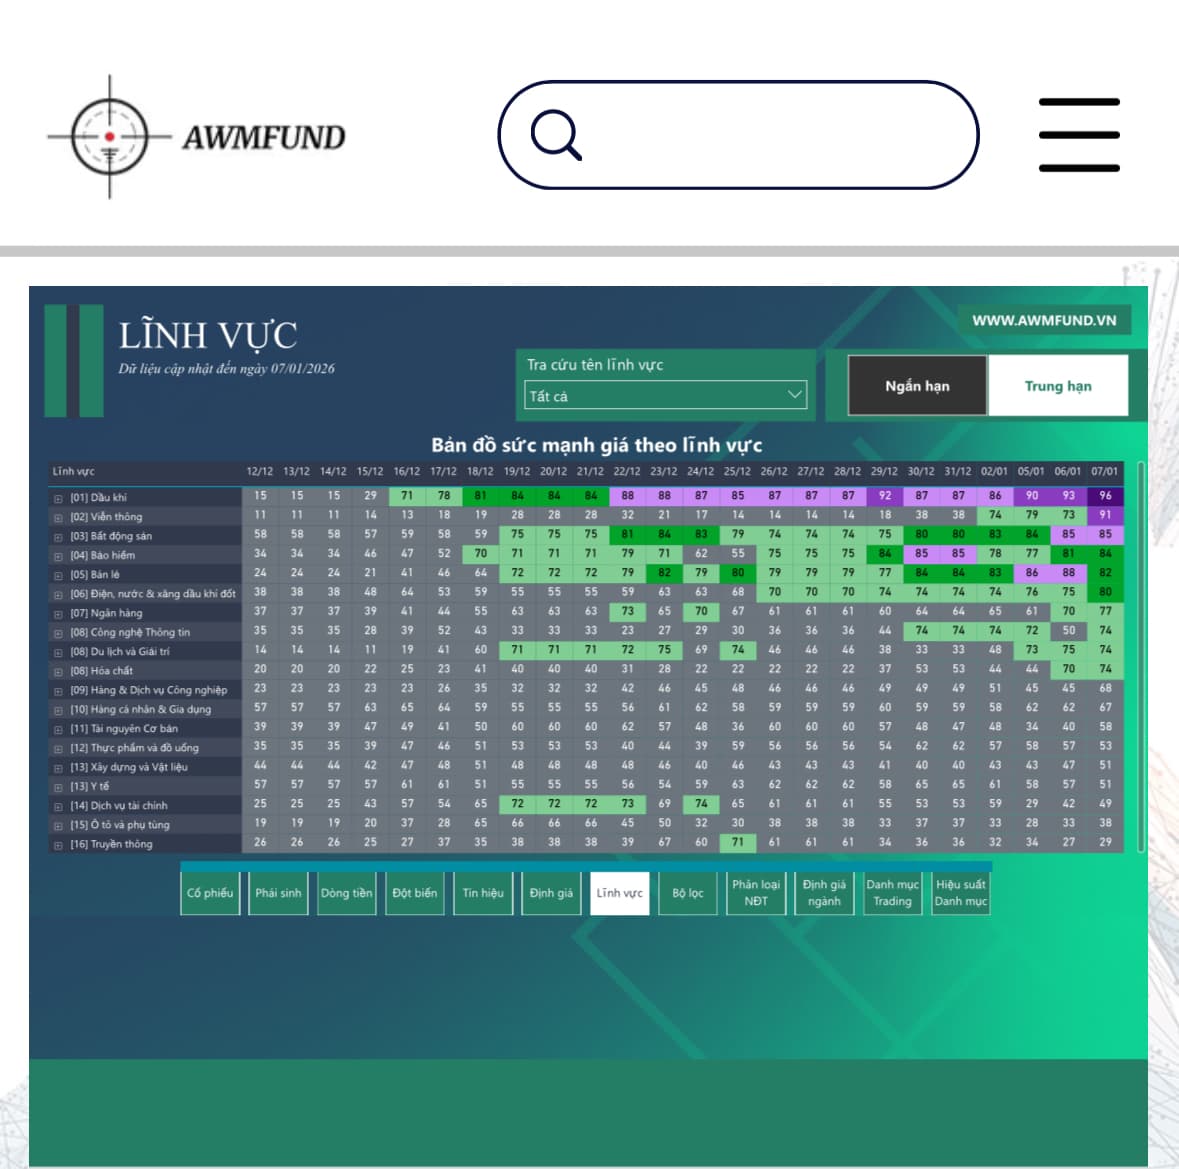Expand the [02] Viễn thông row
The image size is (1179, 1169).
(x=58, y=518)
